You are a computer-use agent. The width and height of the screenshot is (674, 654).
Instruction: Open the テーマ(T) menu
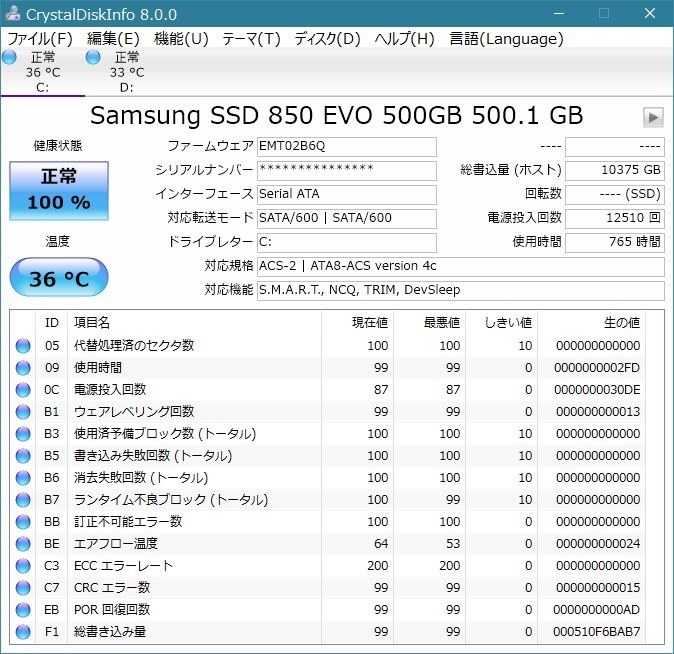(251, 39)
